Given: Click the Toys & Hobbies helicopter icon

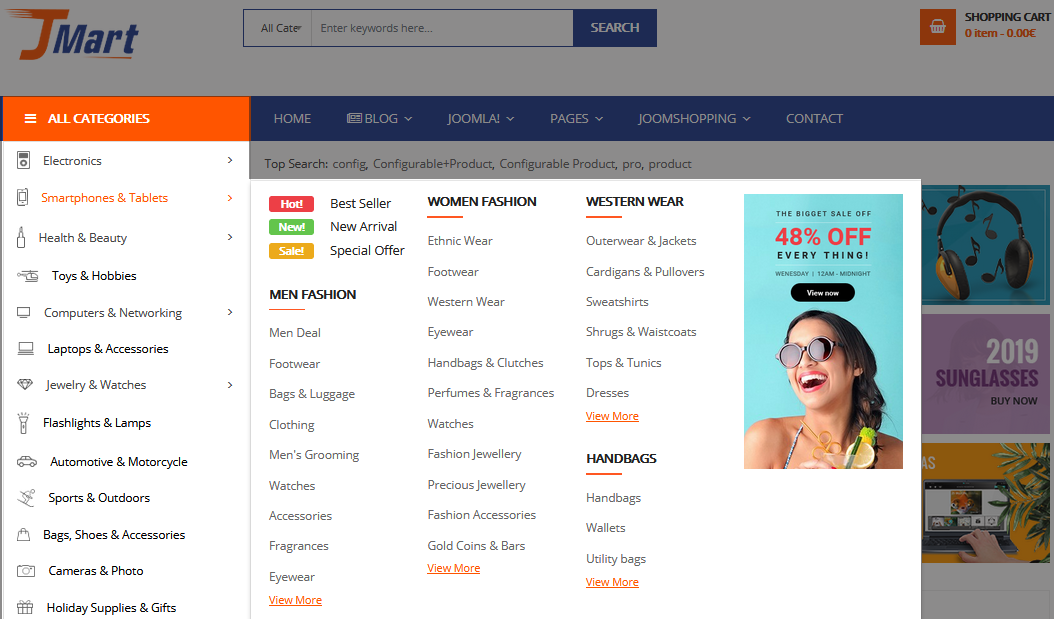Looking at the screenshot, I should (x=28, y=276).
